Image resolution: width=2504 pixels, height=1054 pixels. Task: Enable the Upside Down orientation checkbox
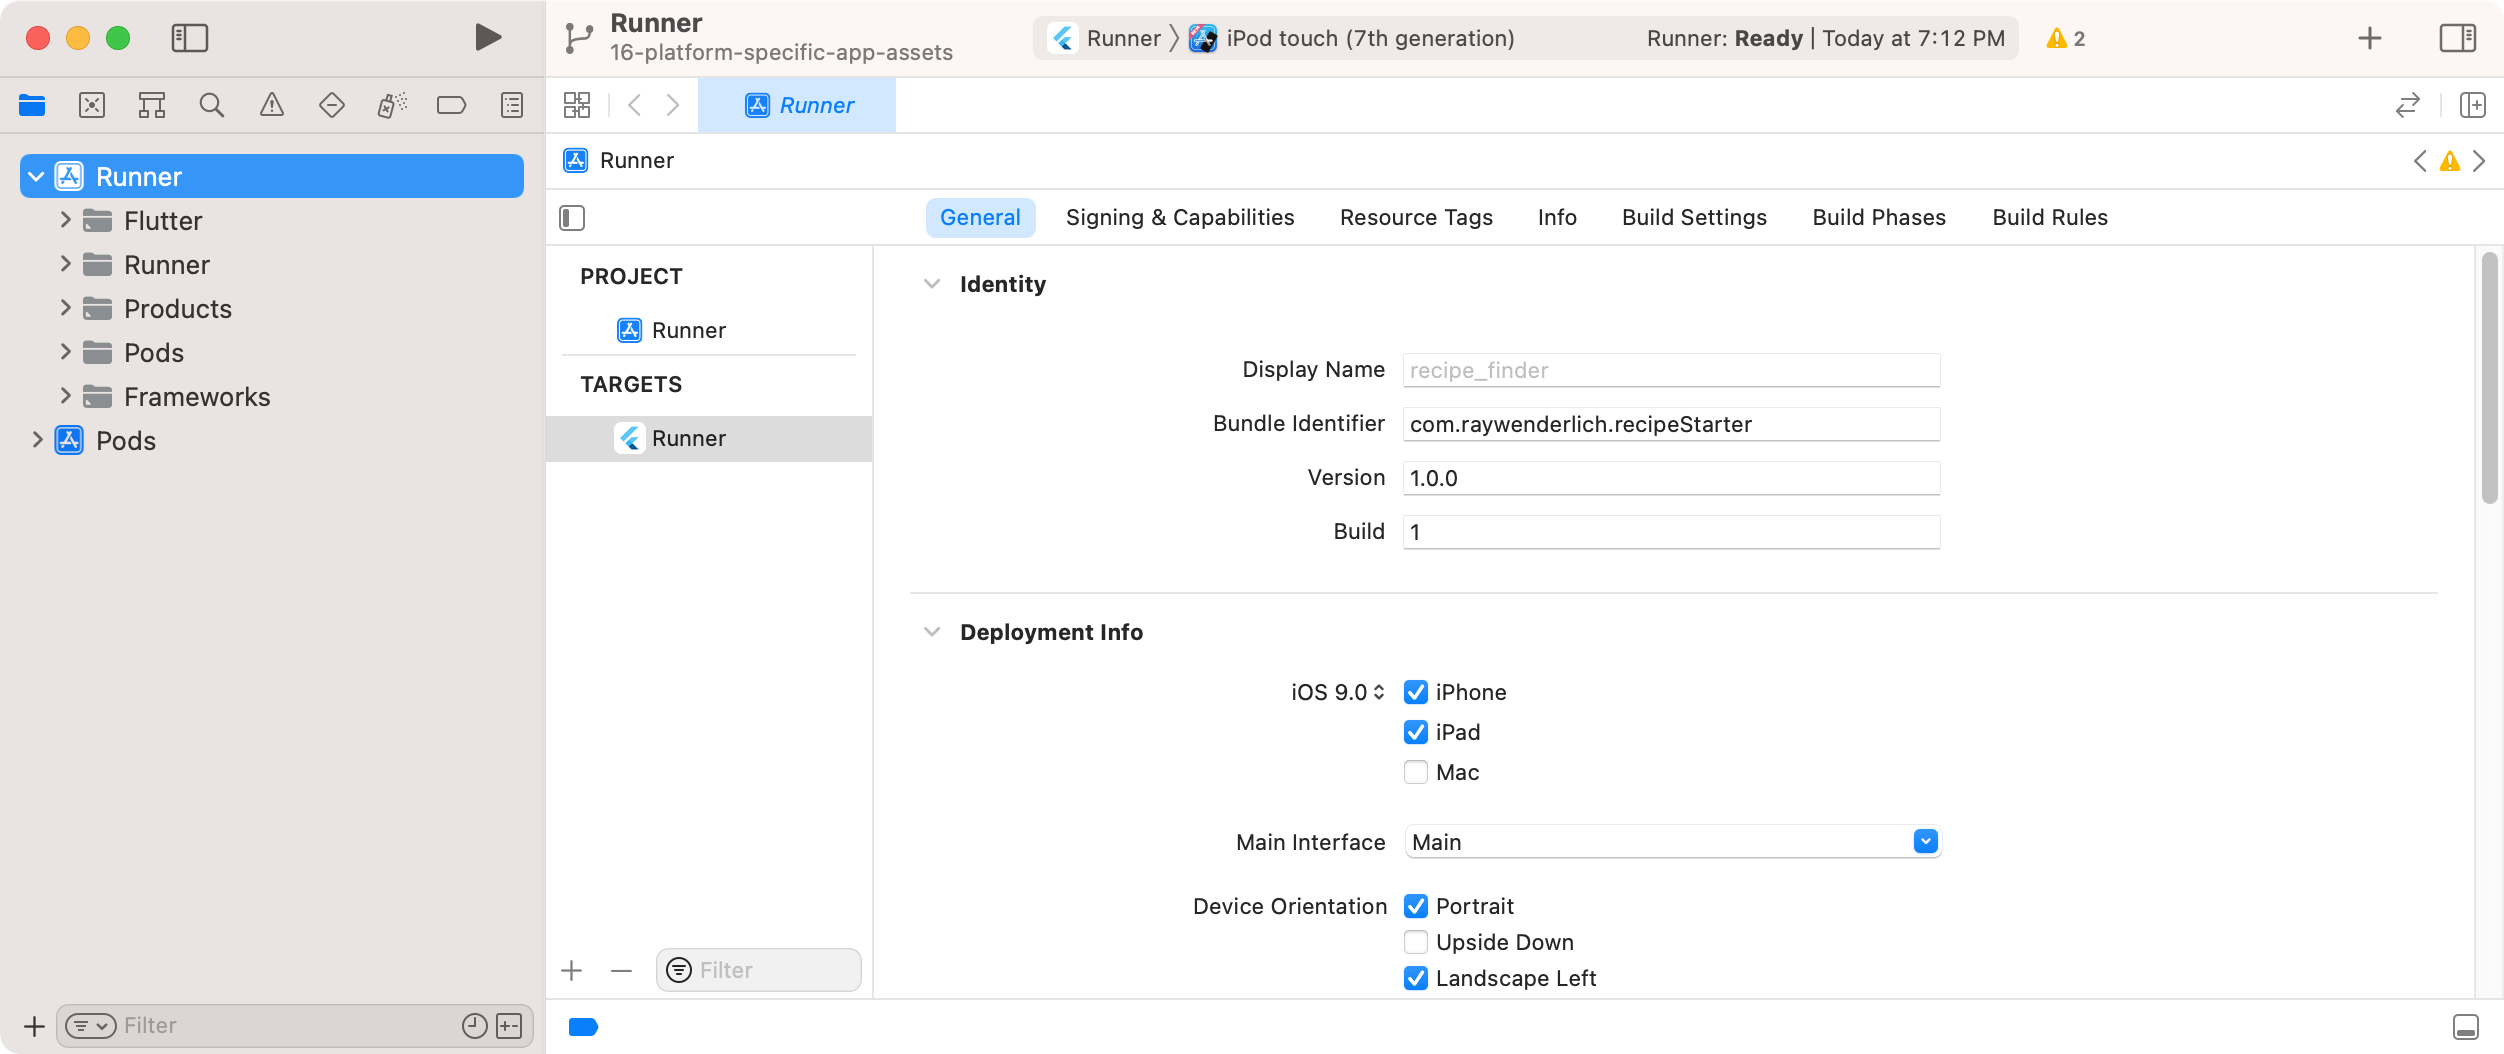pos(1416,942)
